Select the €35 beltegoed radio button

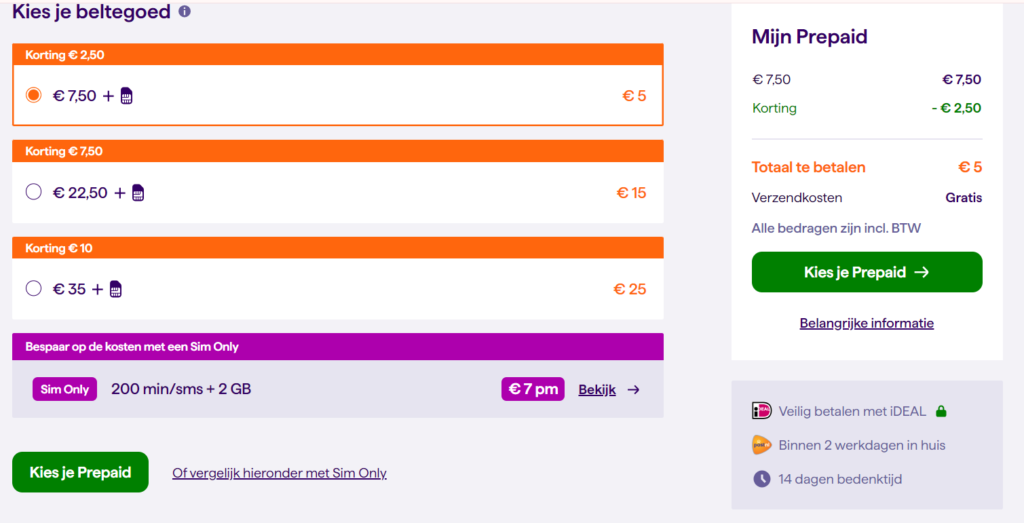[34, 289]
